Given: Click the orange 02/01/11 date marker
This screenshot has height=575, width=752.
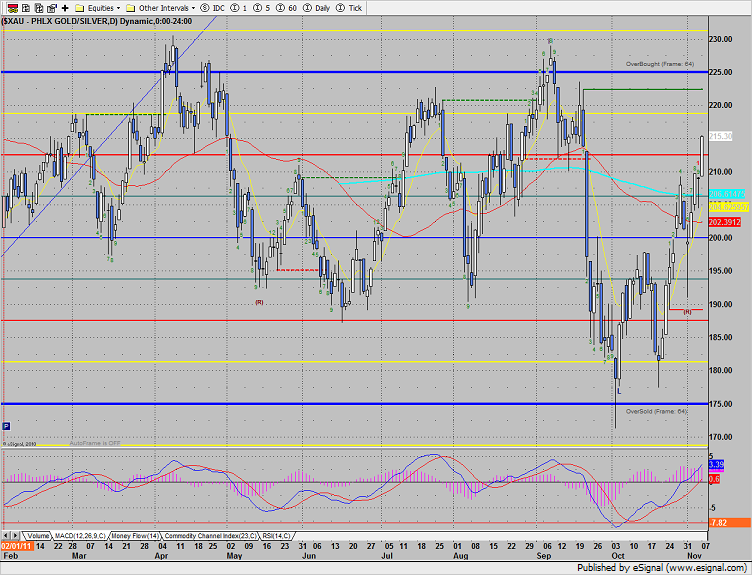Looking at the screenshot, I should click(17, 546).
